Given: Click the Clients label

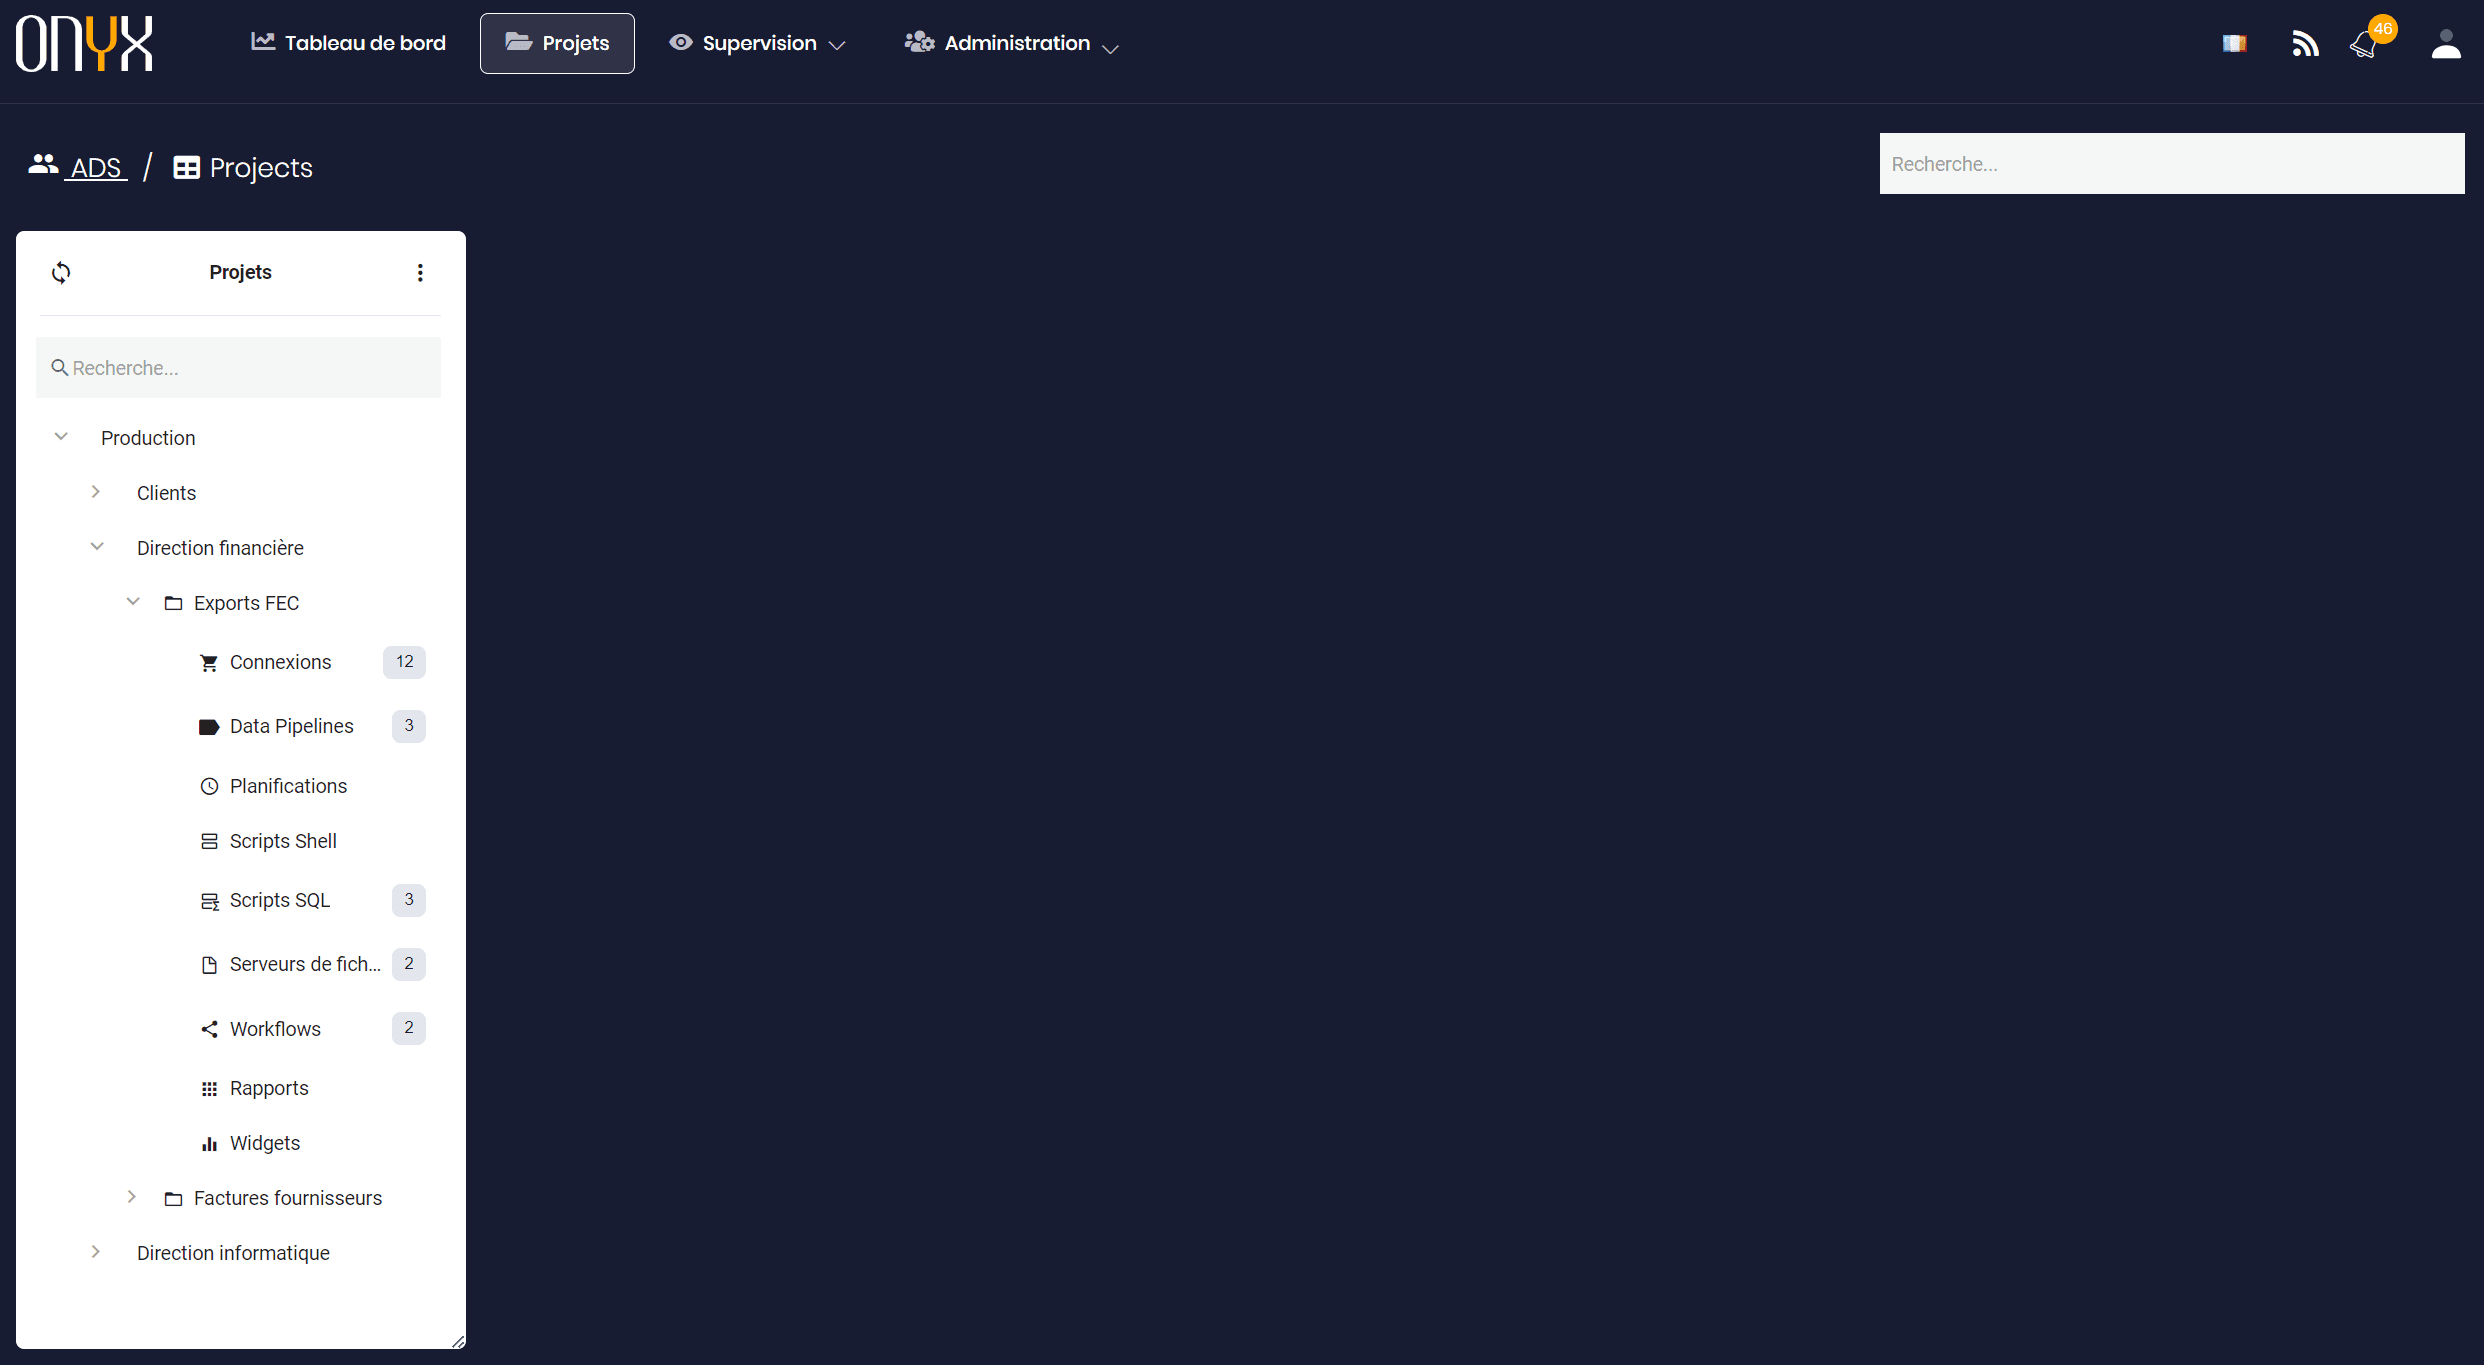Looking at the screenshot, I should coord(166,493).
